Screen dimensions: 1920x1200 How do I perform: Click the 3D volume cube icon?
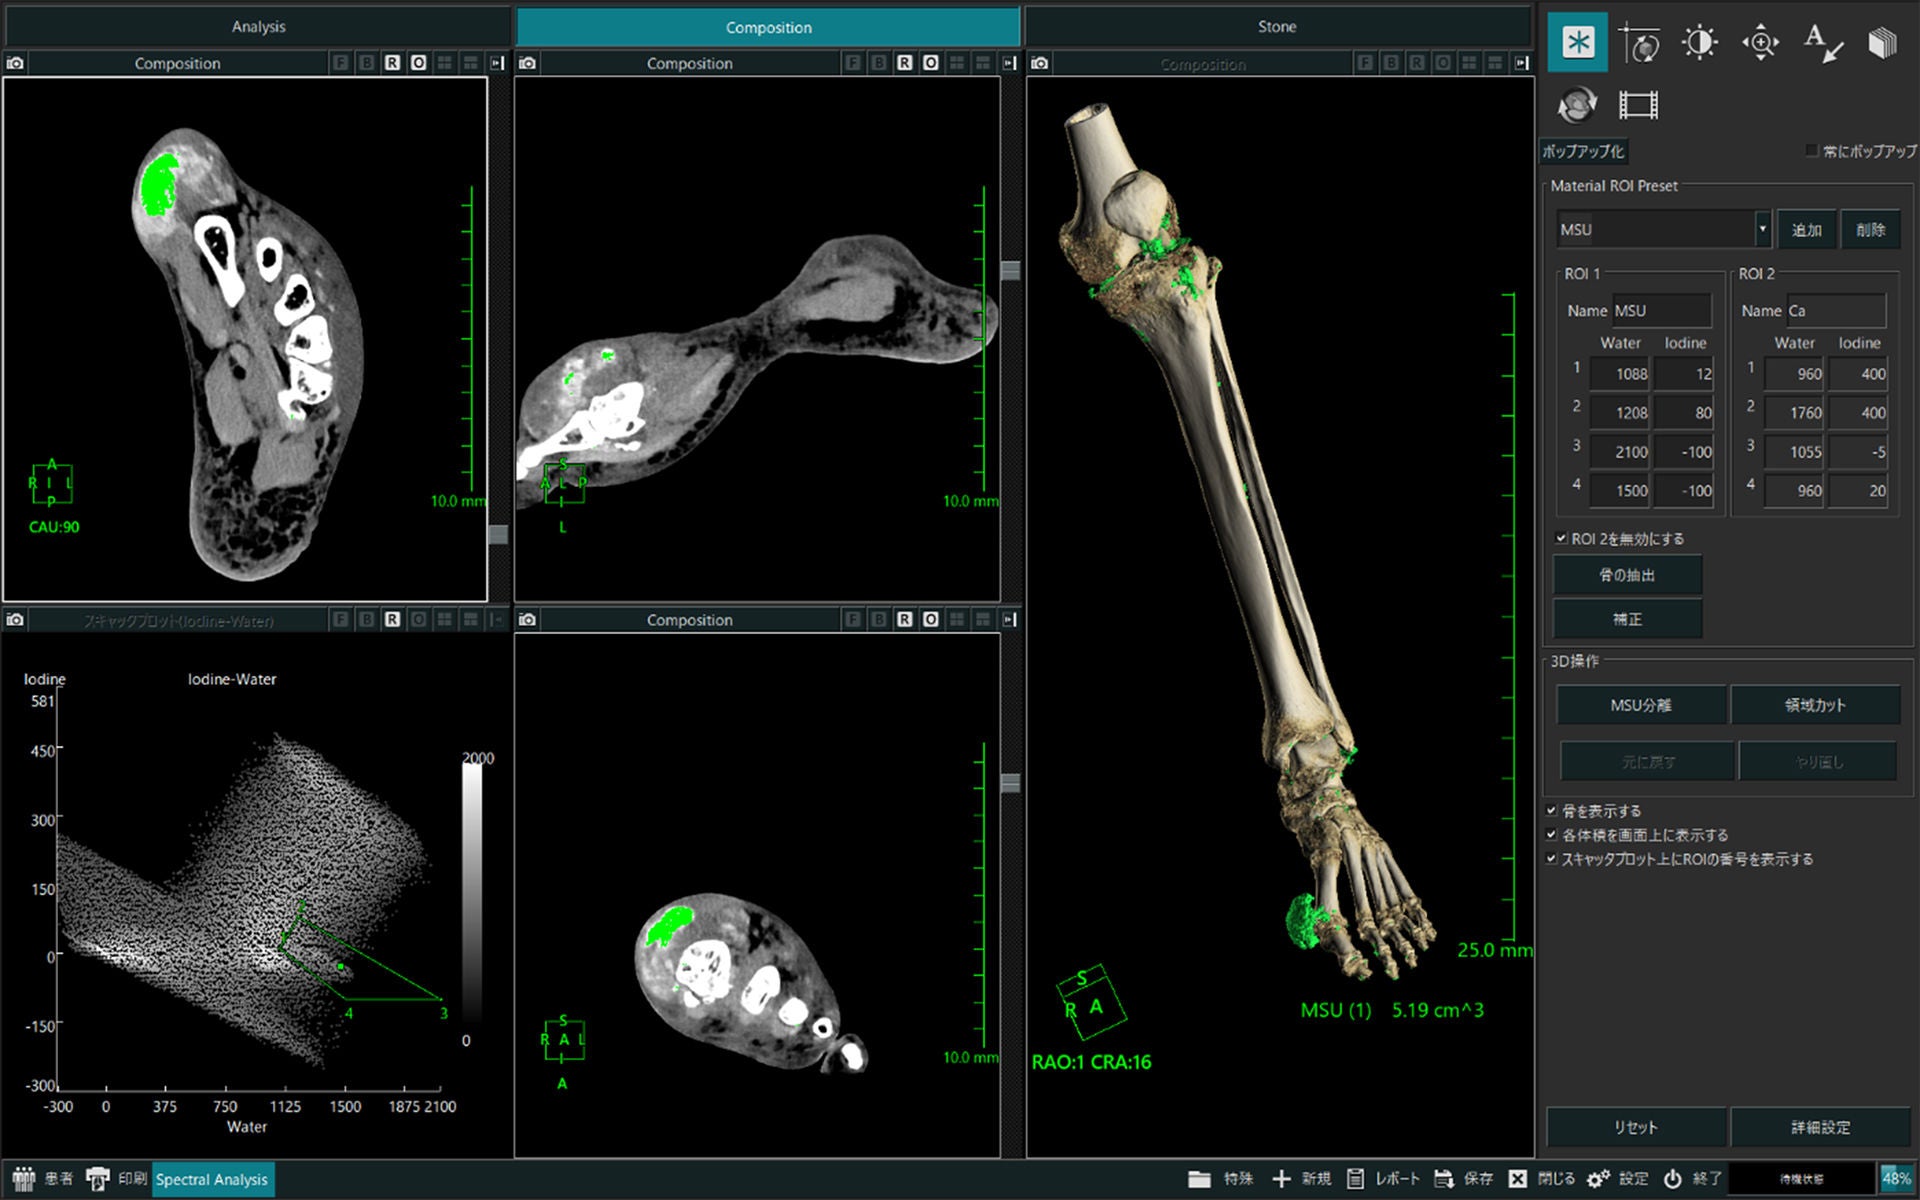click(x=1882, y=42)
